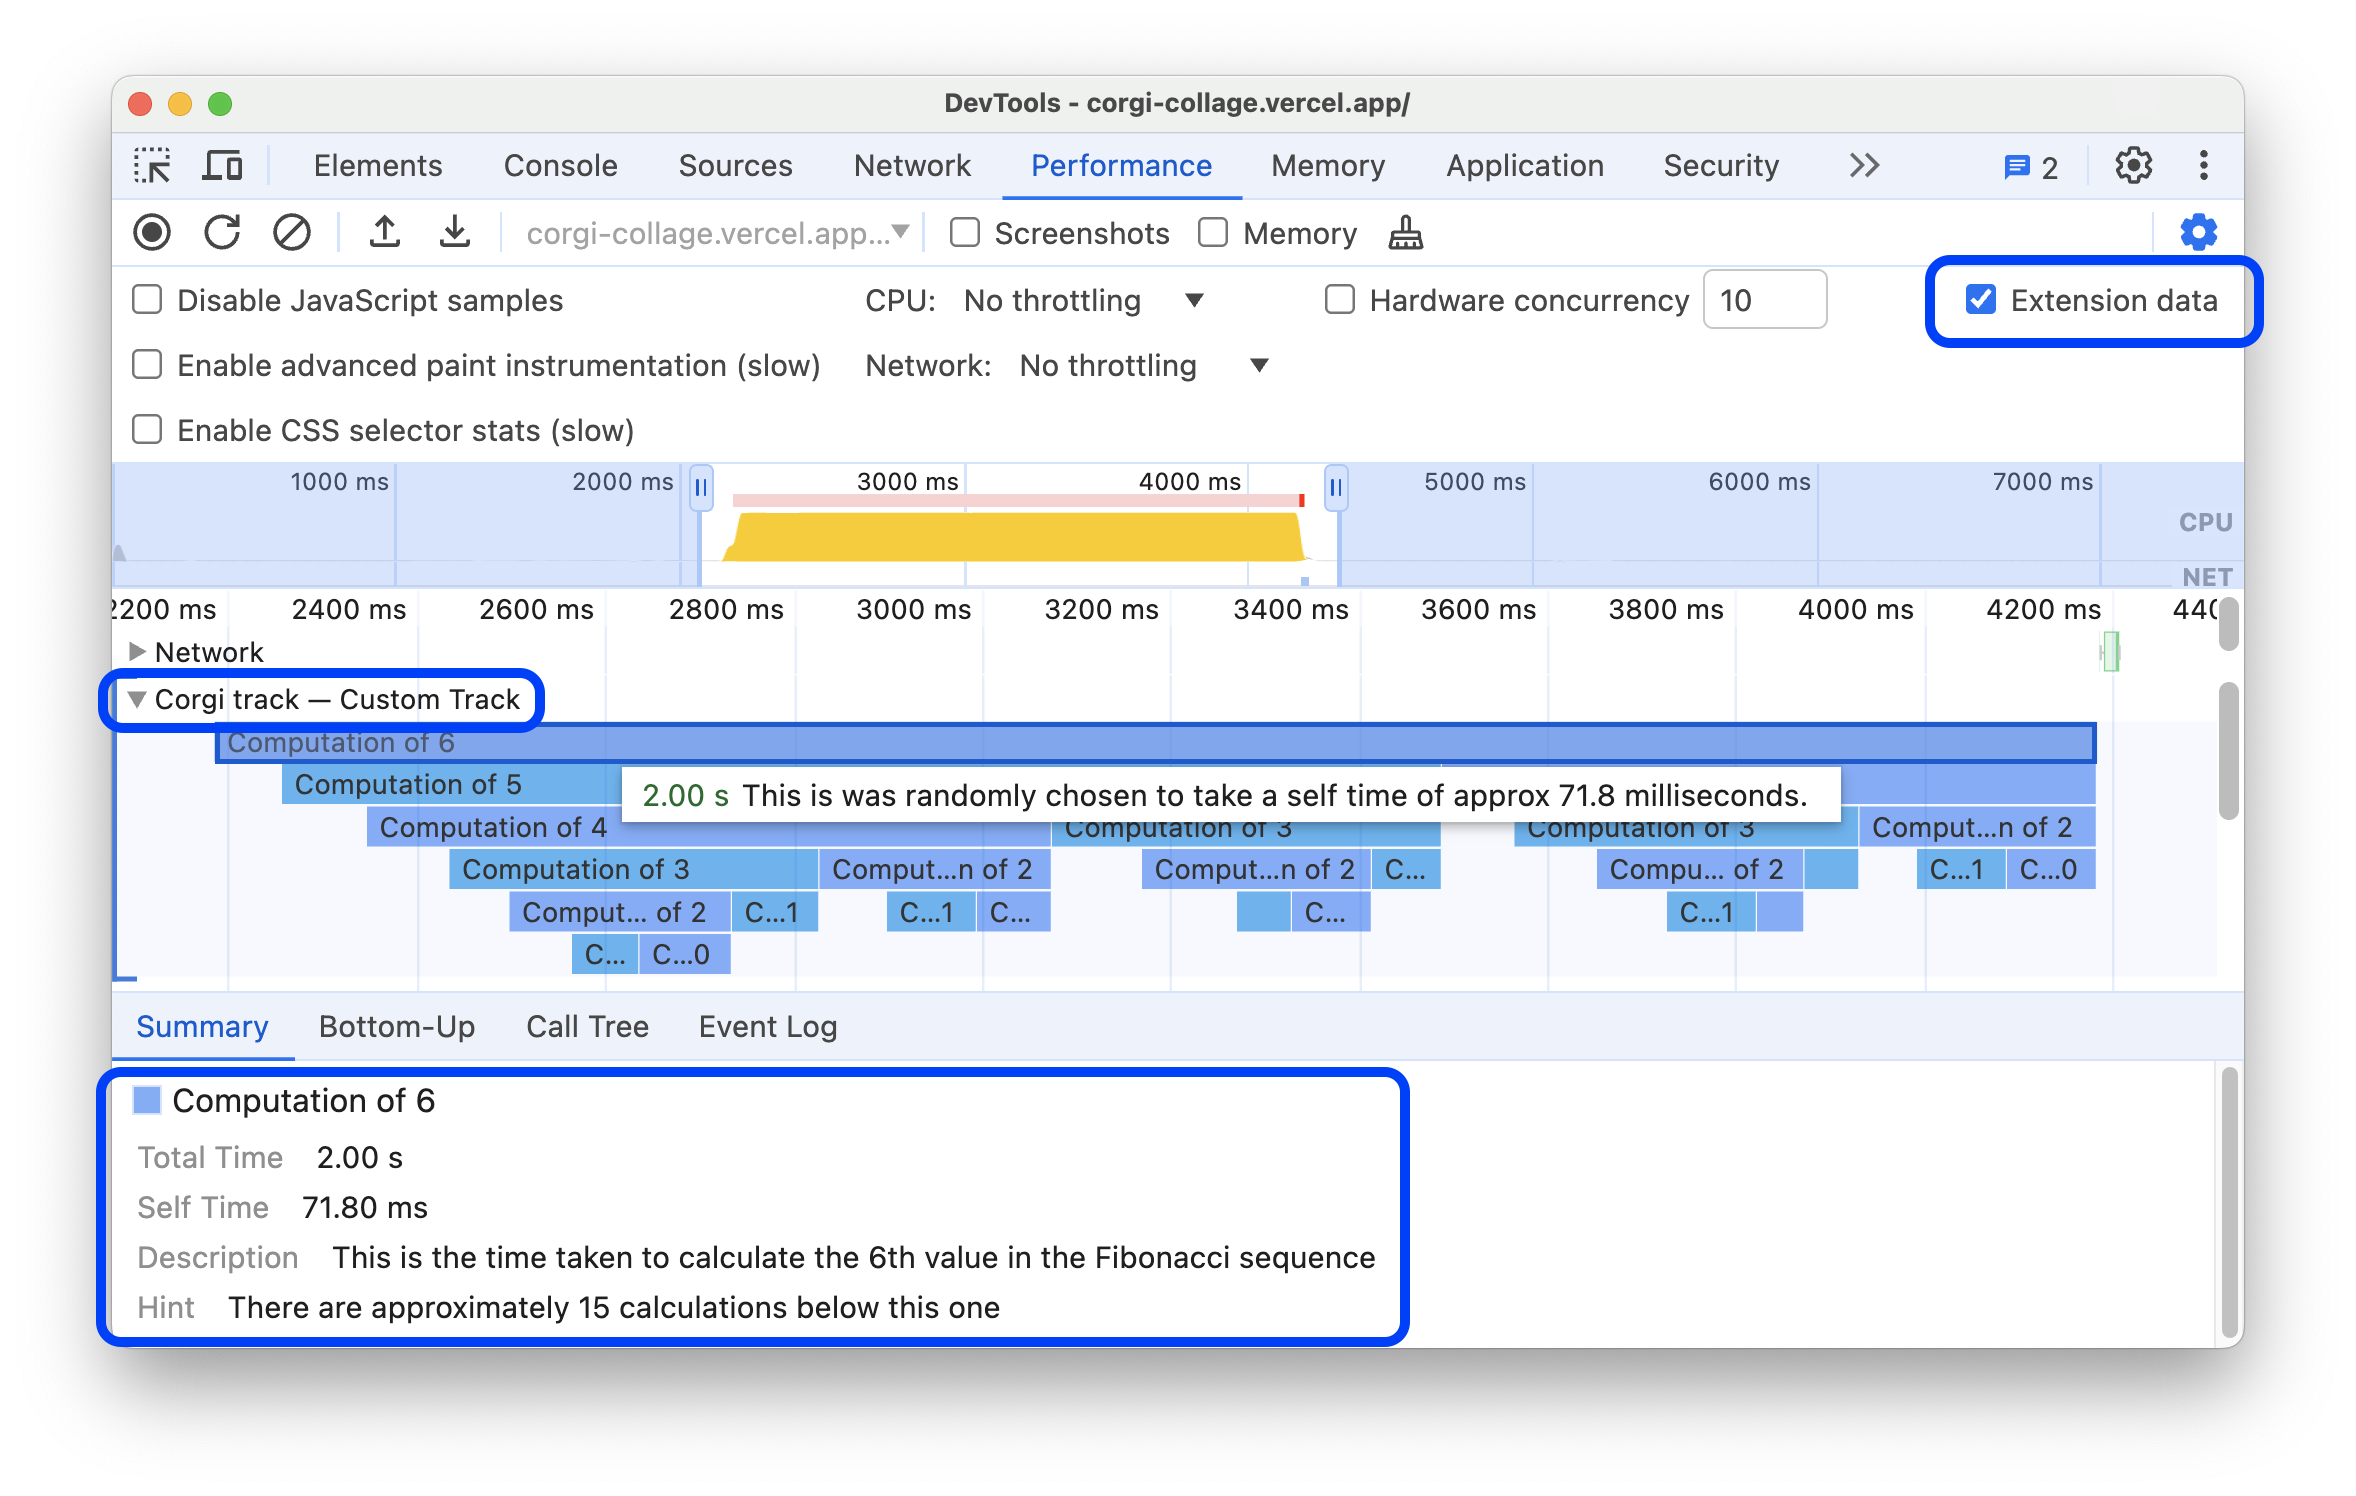Click the capture settings gear icon

(x=2198, y=230)
